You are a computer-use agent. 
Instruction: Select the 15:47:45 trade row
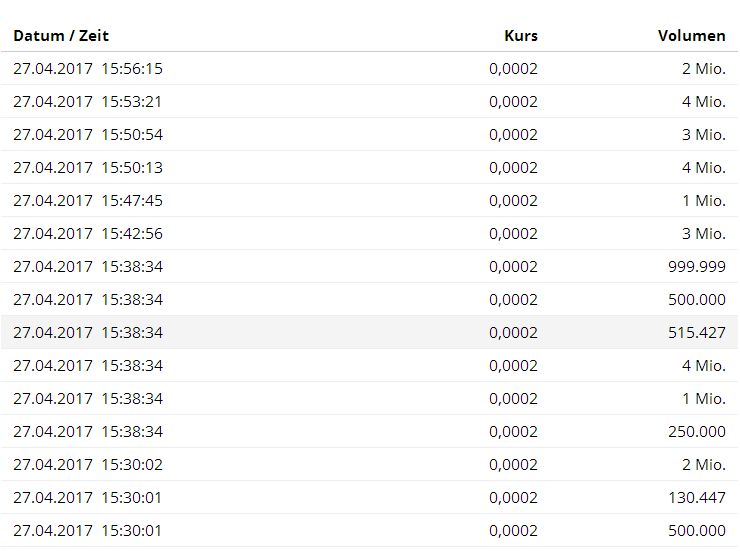pyautogui.click(x=88, y=201)
